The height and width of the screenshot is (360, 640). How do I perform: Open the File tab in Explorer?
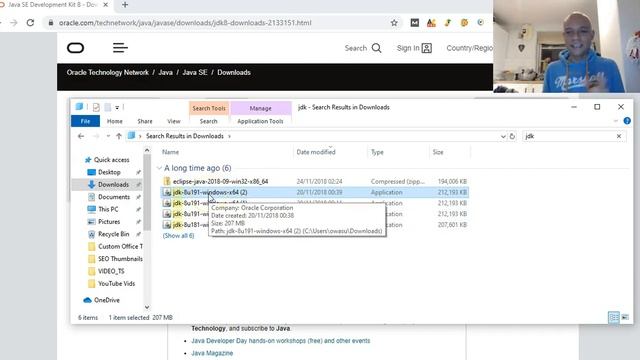coord(85,121)
